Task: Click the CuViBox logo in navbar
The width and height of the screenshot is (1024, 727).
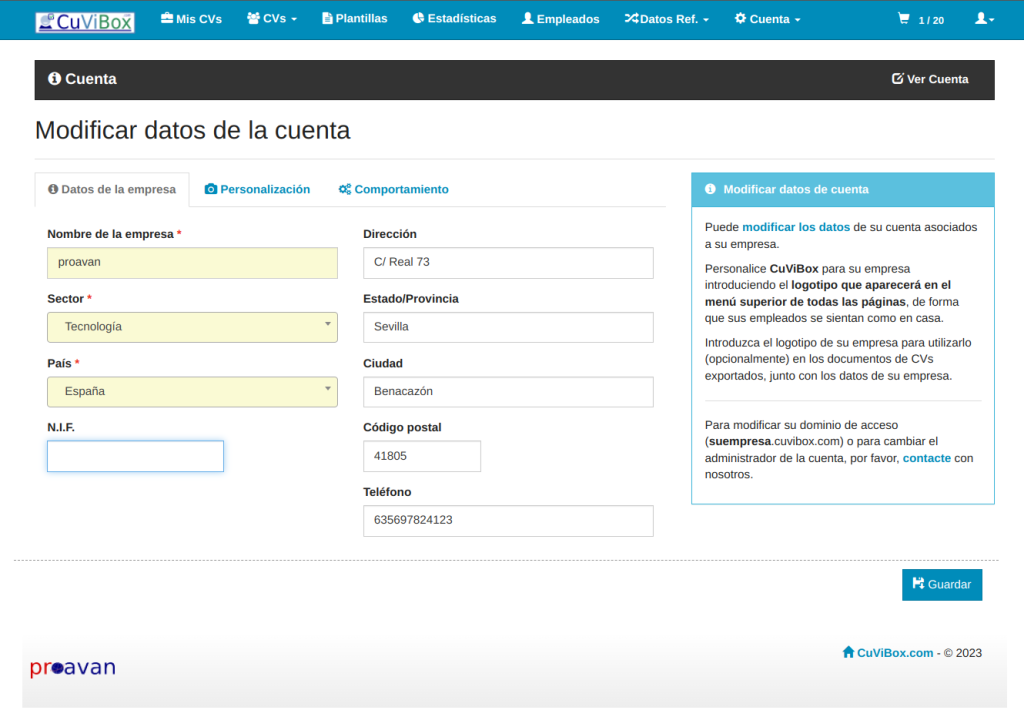Action: [85, 21]
